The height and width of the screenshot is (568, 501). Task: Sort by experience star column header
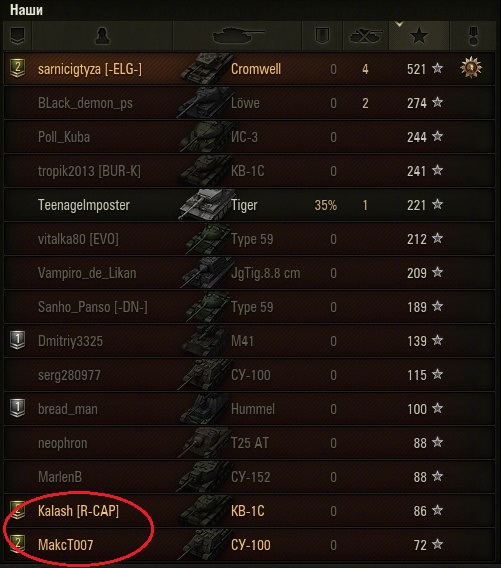(419, 36)
